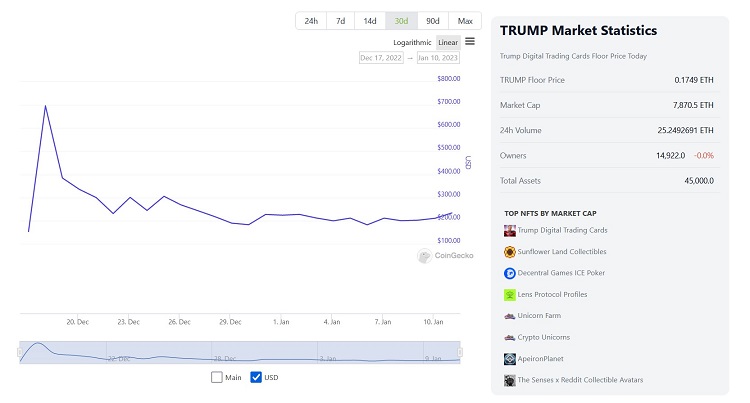Click the 0.1749 ETH floor price value

click(x=694, y=80)
